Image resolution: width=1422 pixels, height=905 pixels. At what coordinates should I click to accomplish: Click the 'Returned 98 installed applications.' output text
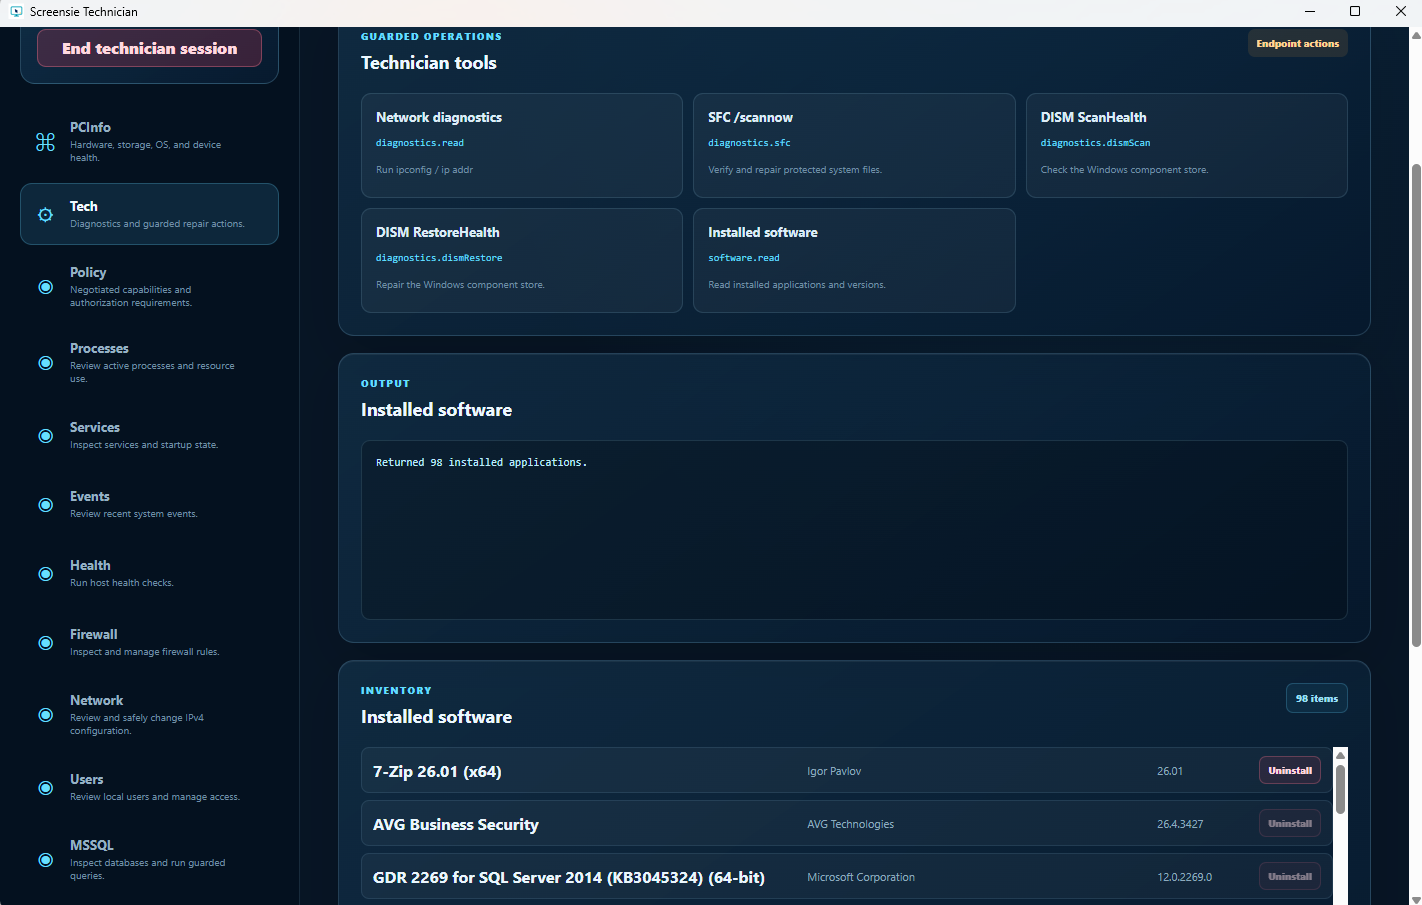pyautogui.click(x=481, y=463)
